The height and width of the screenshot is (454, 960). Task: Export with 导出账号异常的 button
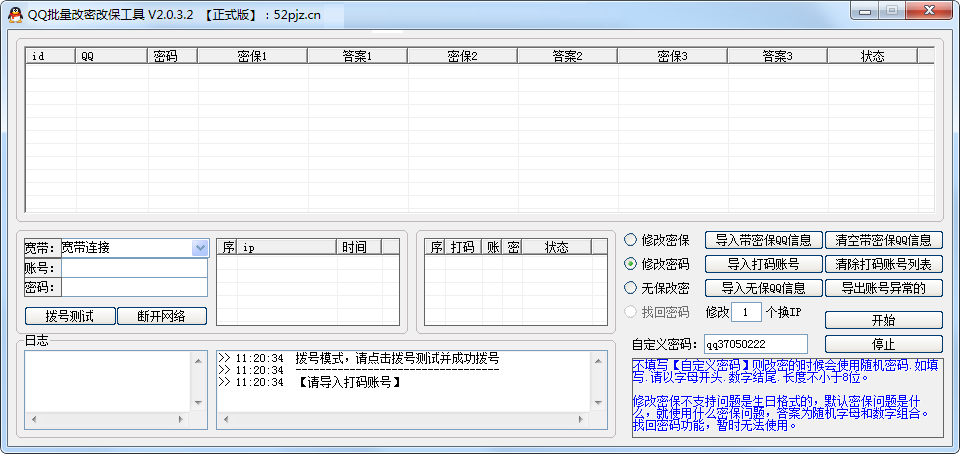[884, 288]
